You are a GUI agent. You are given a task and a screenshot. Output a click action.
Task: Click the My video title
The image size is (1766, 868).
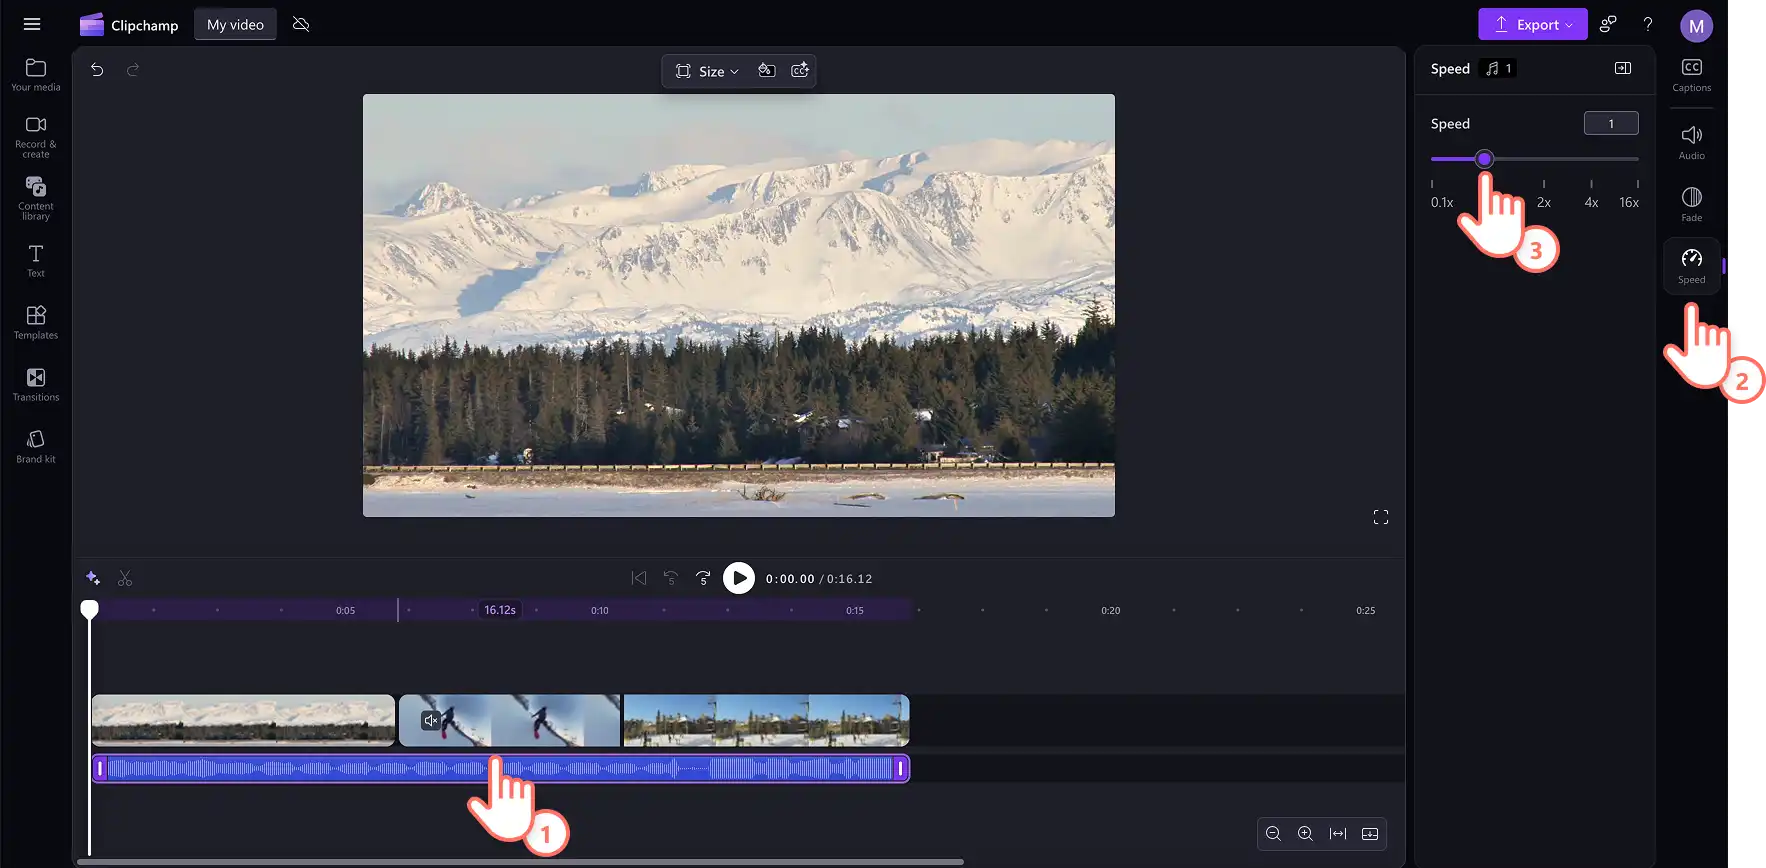235,24
